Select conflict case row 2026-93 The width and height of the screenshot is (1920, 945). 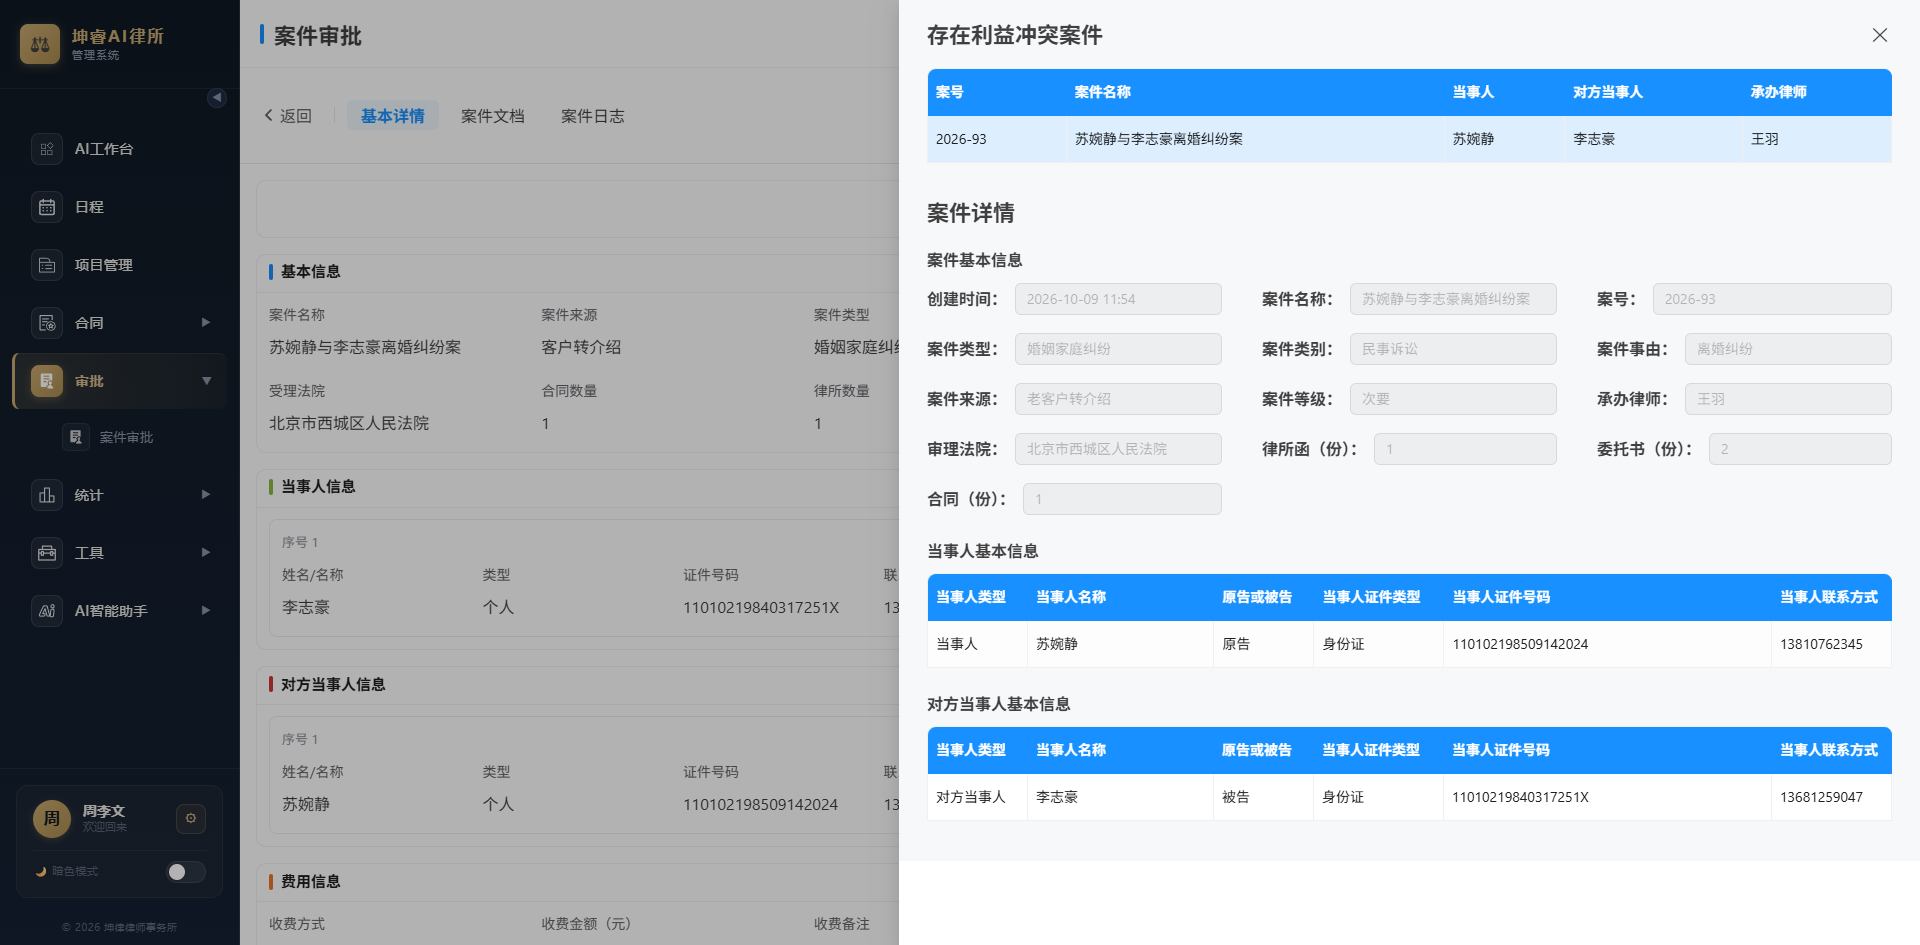[x=1409, y=139]
